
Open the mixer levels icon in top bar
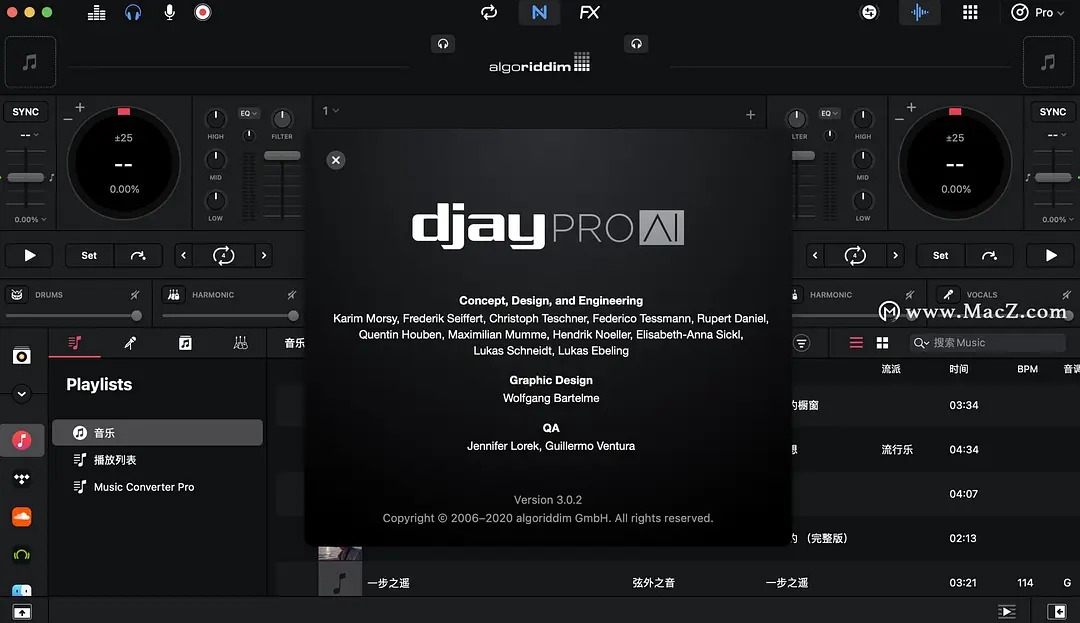pyautogui.click(x=96, y=12)
